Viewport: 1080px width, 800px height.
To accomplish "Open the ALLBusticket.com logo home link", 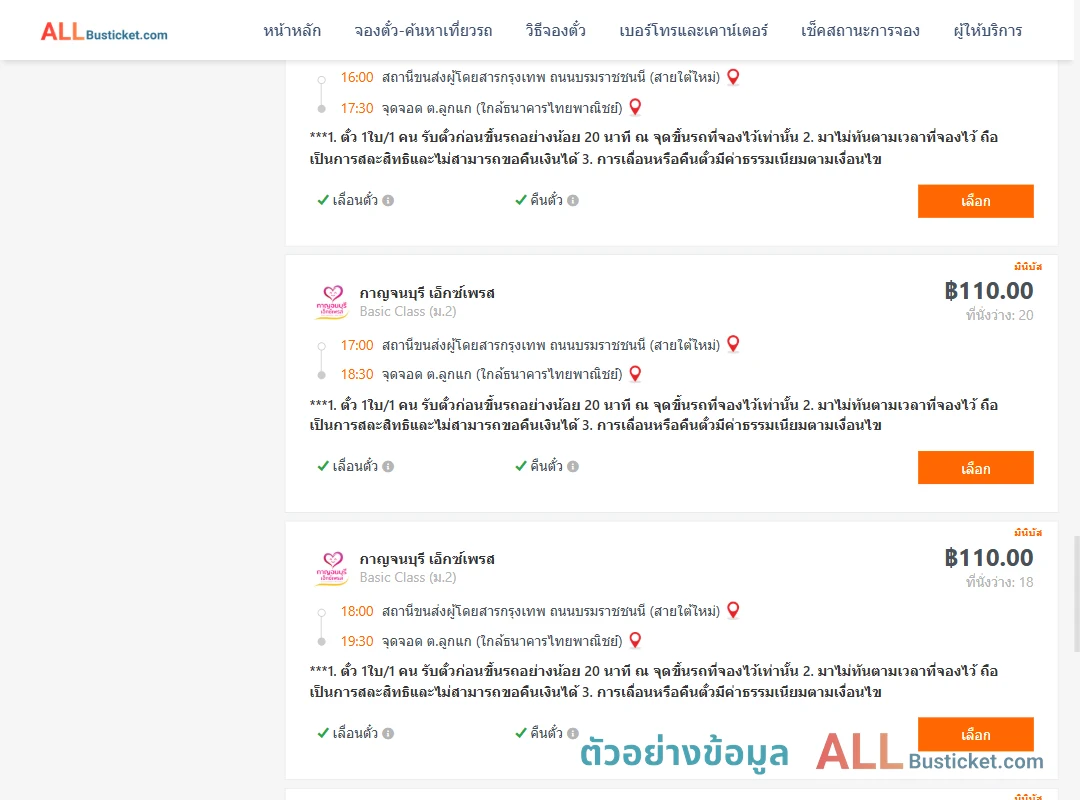I will (x=104, y=32).
